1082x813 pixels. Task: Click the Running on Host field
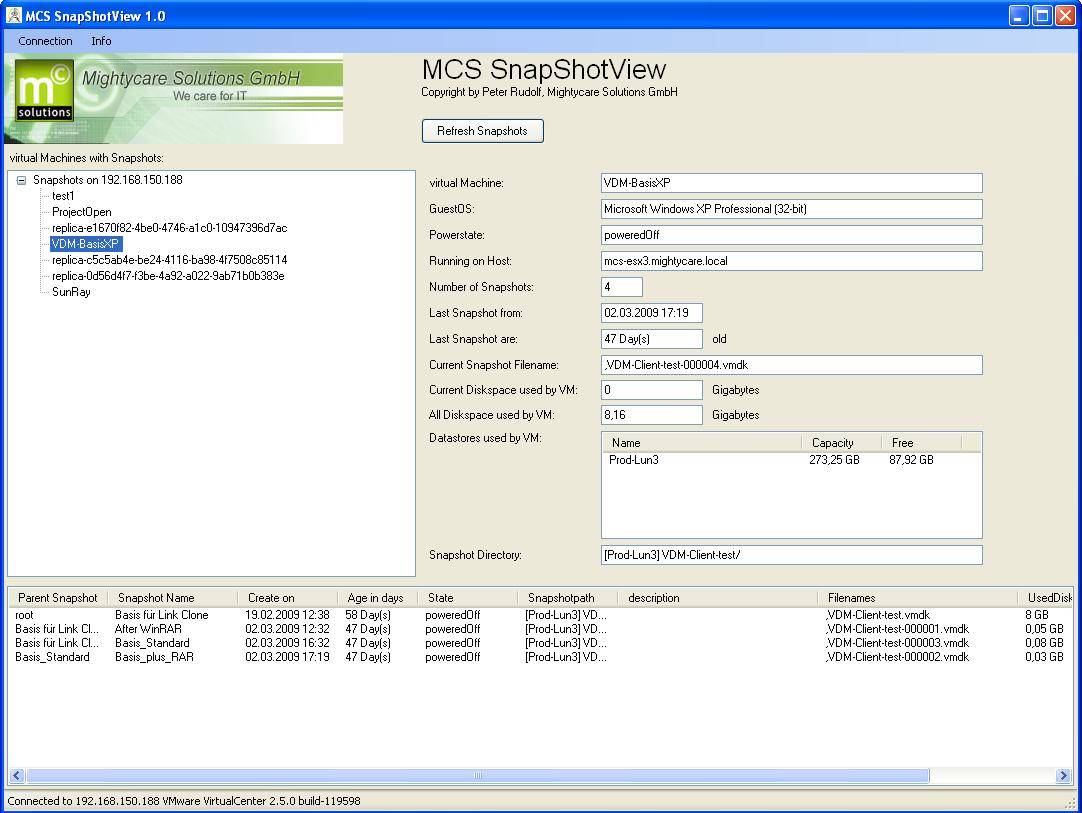(x=791, y=261)
